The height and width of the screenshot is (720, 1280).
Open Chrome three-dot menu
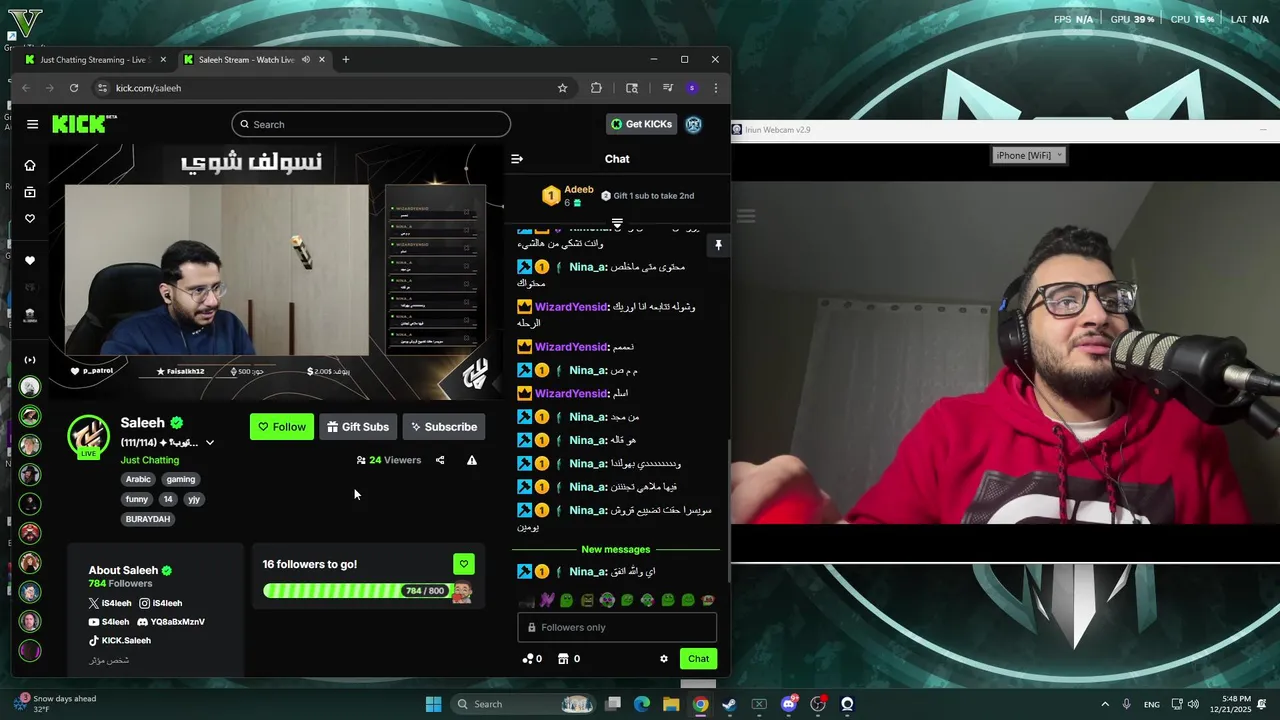pyautogui.click(x=715, y=88)
